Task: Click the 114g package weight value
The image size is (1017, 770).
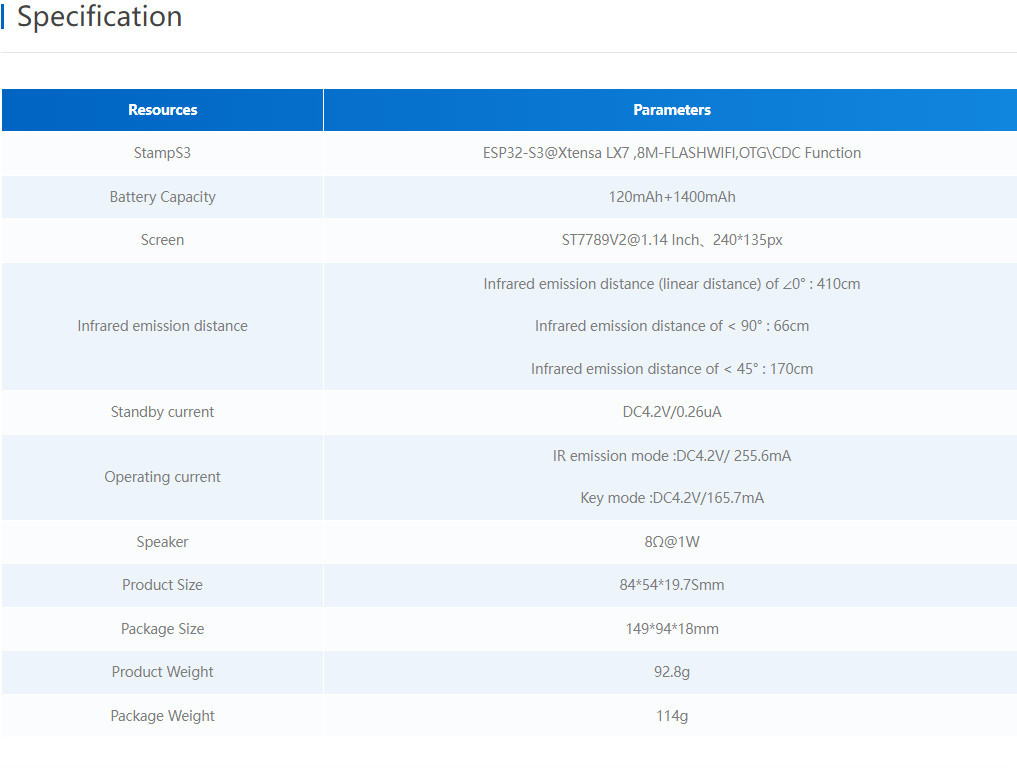Action: click(x=671, y=716)
